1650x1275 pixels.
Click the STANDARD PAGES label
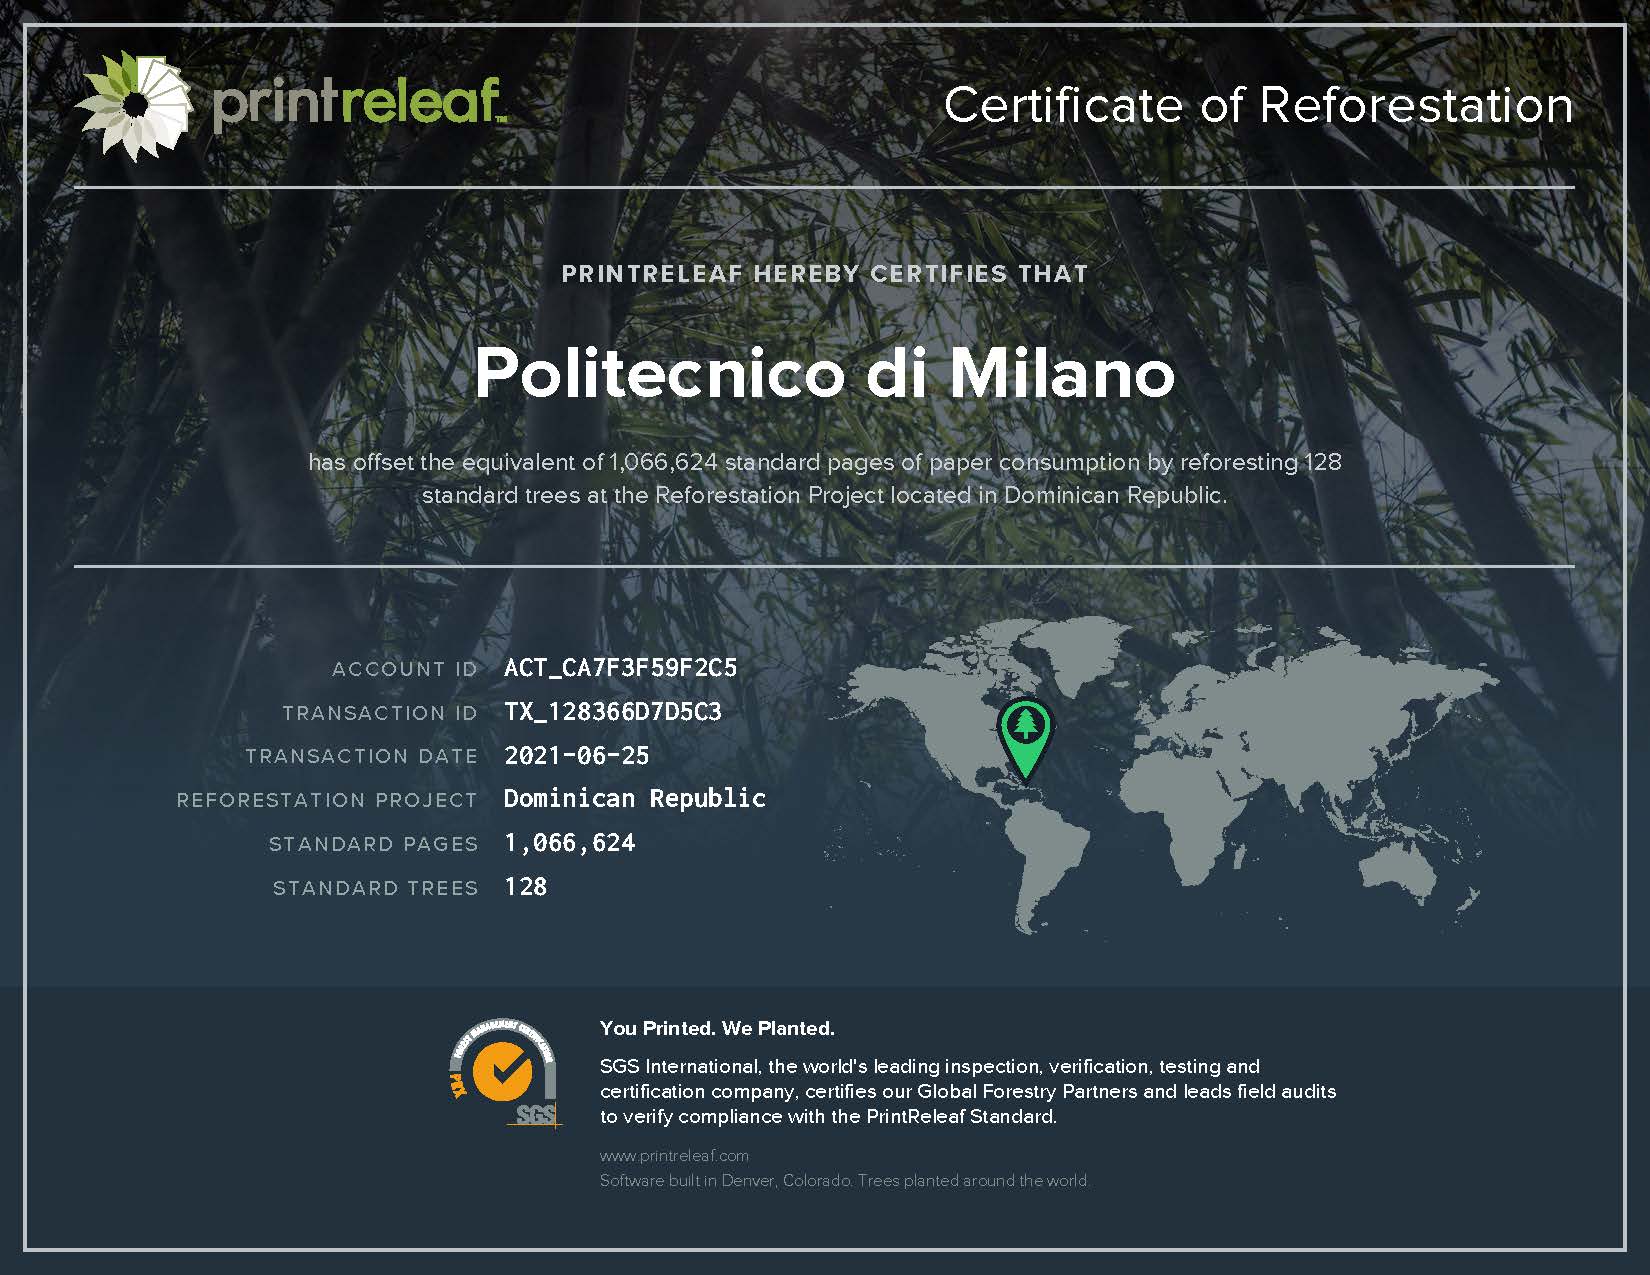pos(373,845)
